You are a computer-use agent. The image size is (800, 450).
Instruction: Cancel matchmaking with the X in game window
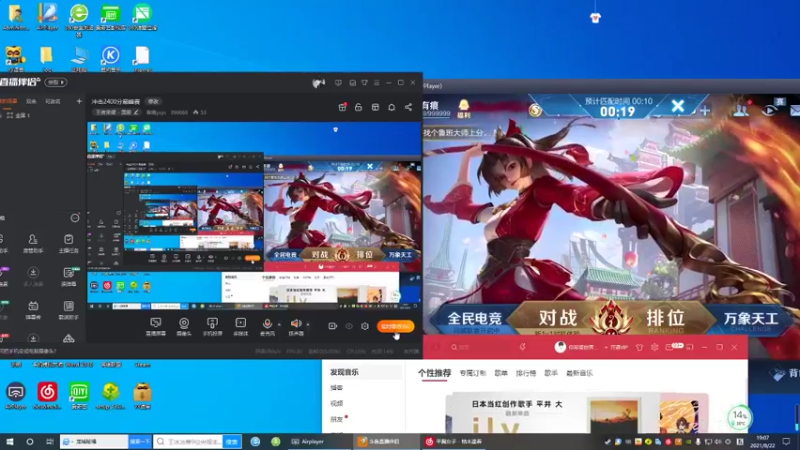tap(678, 106)
